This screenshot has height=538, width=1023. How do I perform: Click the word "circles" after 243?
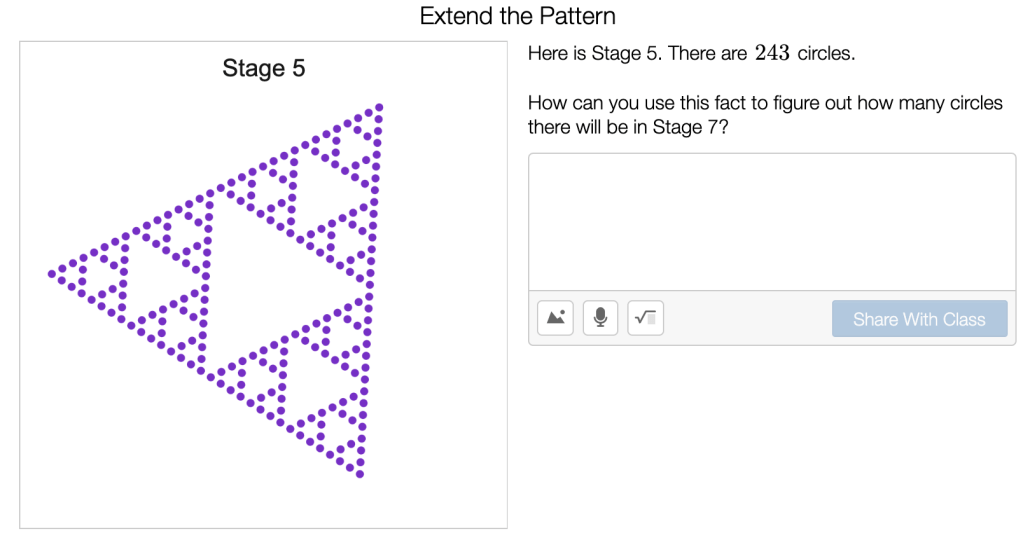pos(825,54)
